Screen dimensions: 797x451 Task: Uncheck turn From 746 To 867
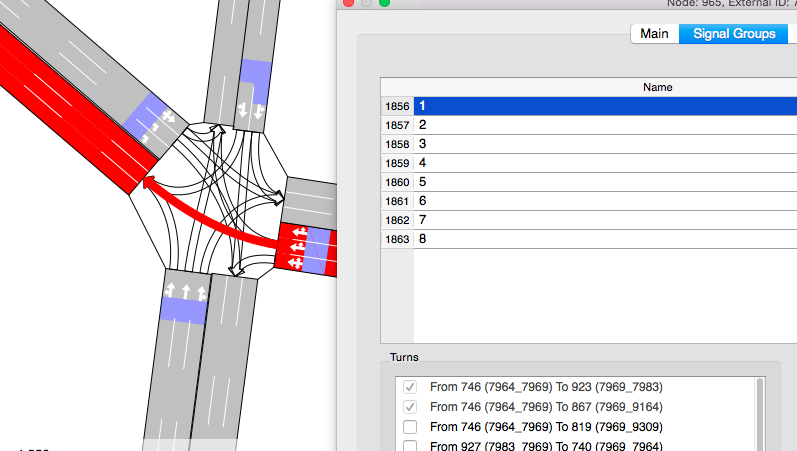click(409, 407)
